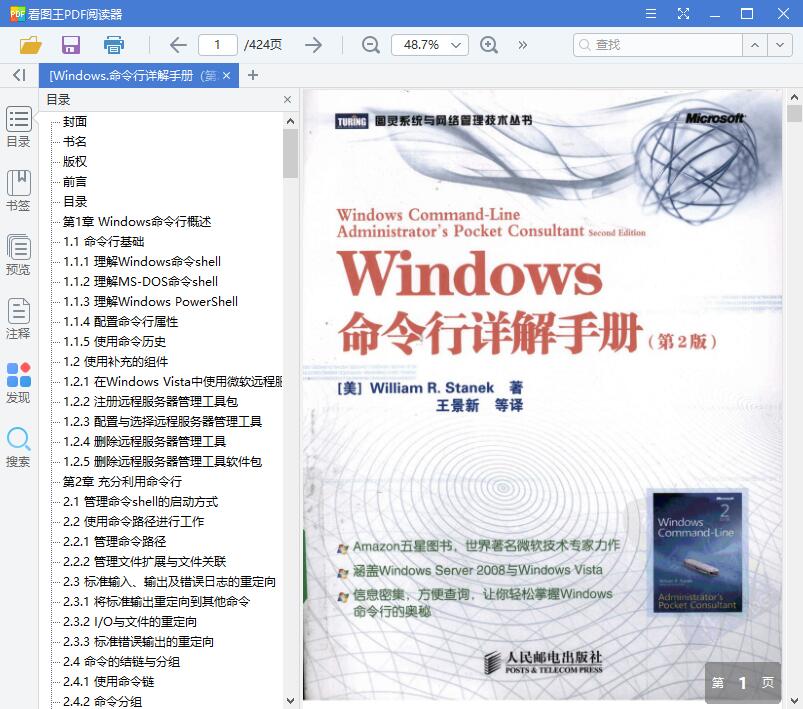803x709 pixels.
Task: Open the zoom percentage dropdown showing 48.7%
Action: point(430,45)
